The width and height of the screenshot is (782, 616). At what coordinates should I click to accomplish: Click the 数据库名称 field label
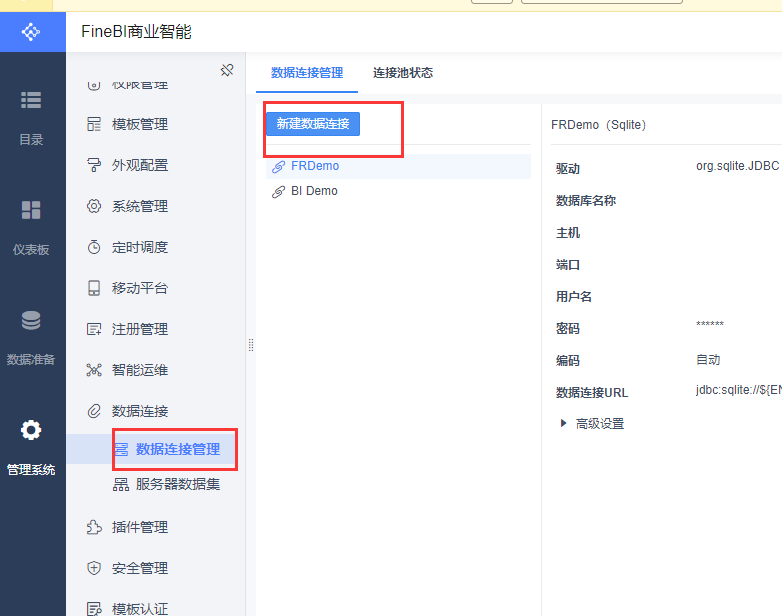click(x=586, y=201)
